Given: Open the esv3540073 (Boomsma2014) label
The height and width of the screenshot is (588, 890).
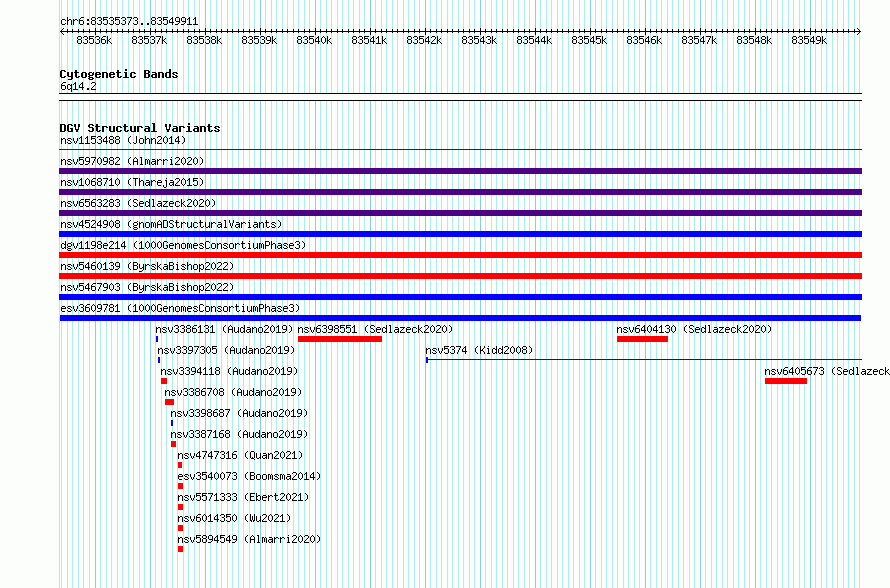Looking at the screenshot, I should pos(249,476).
